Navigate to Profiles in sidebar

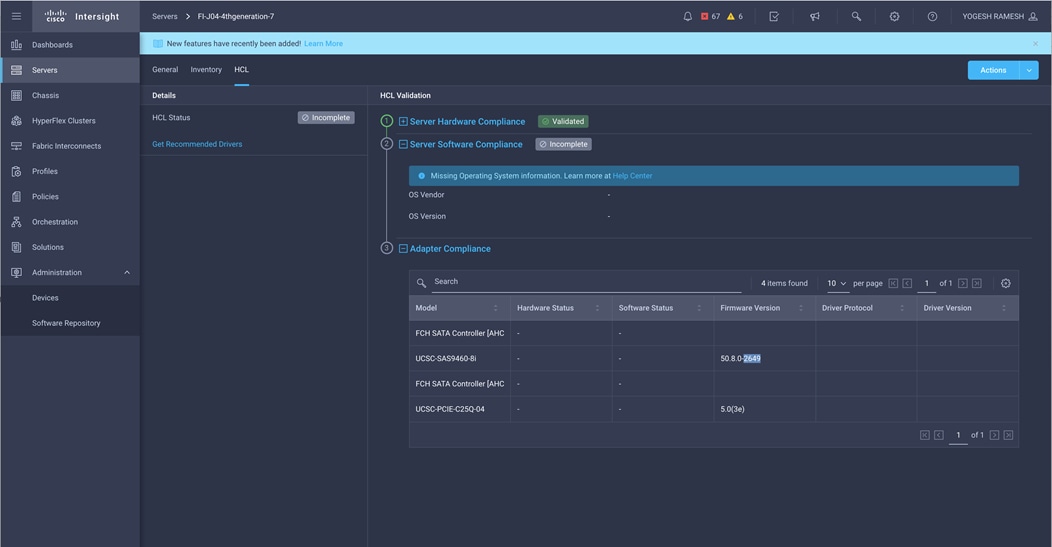pyautogui.click(x=70, y=171)
